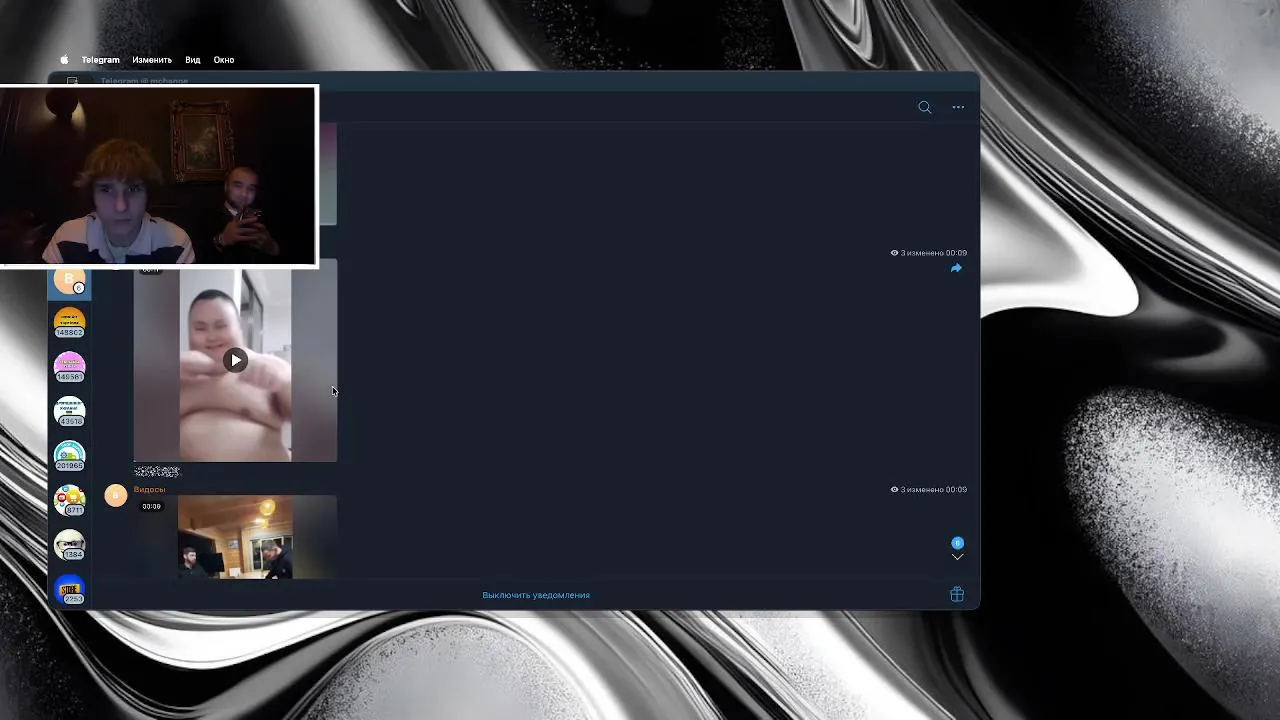Open the Вид menu
1280x720 pixels.
[193, 60]
